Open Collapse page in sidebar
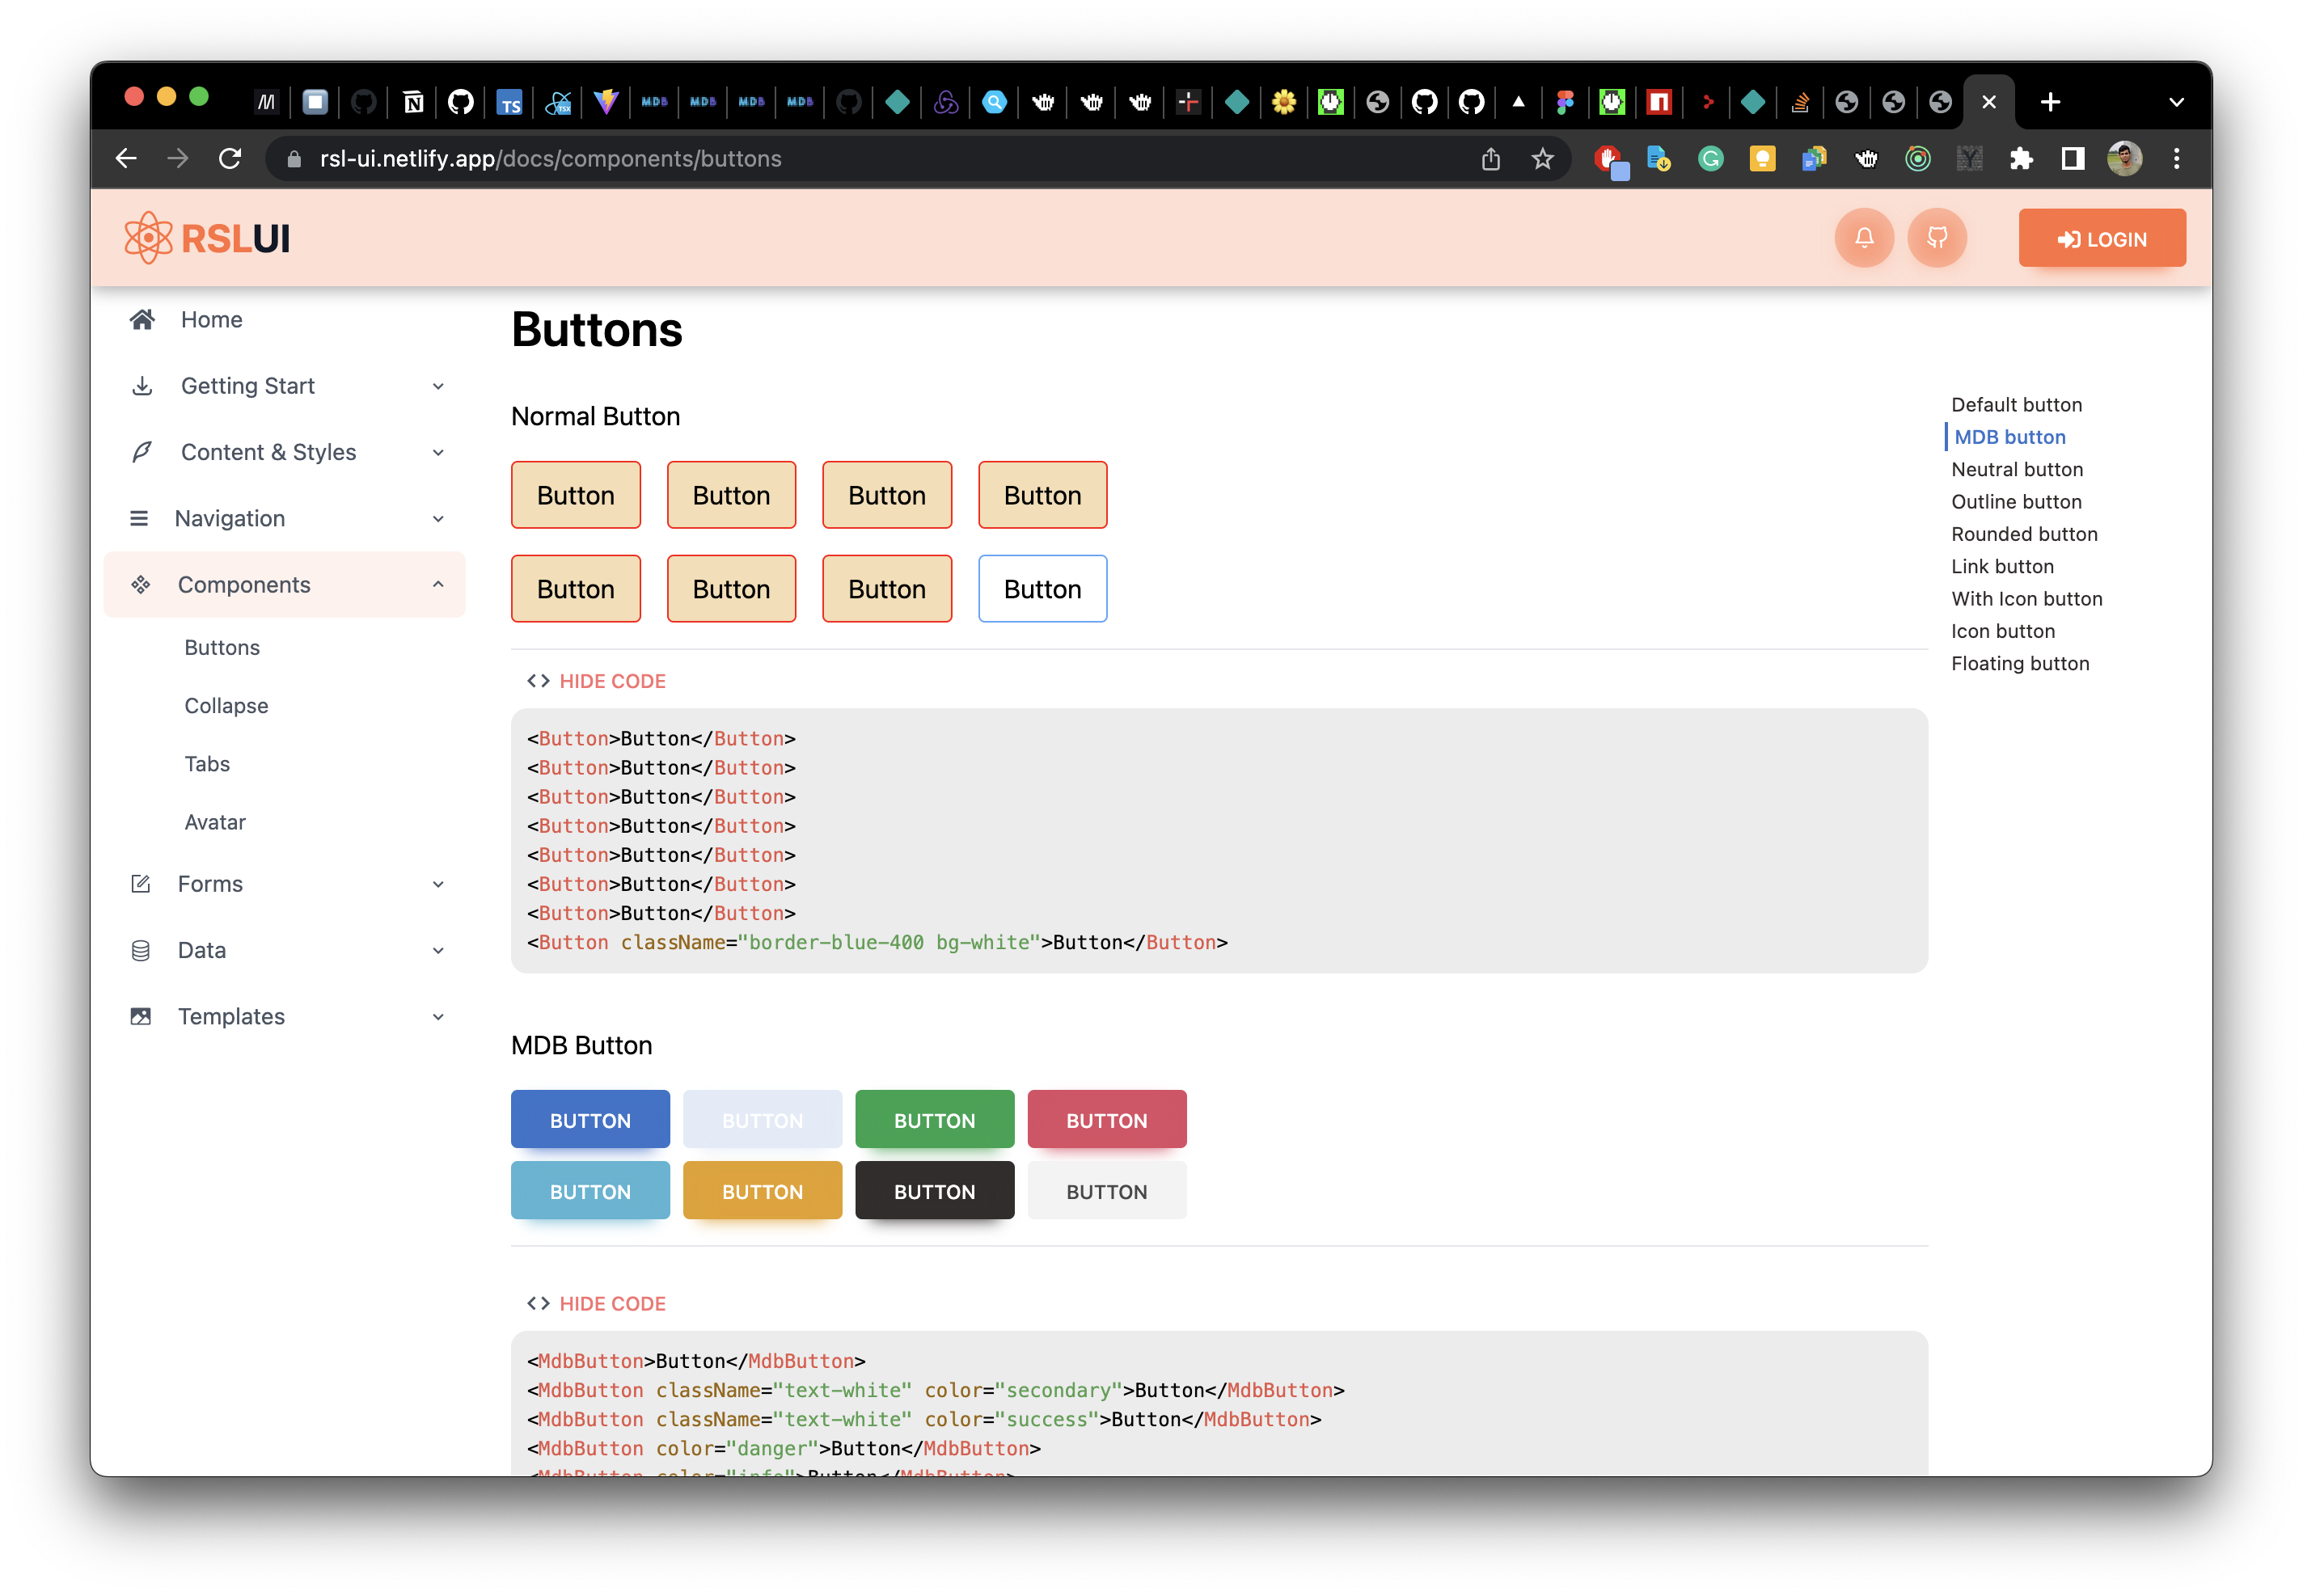This screenshot has width=2303, height=1596. pos(226,706)
